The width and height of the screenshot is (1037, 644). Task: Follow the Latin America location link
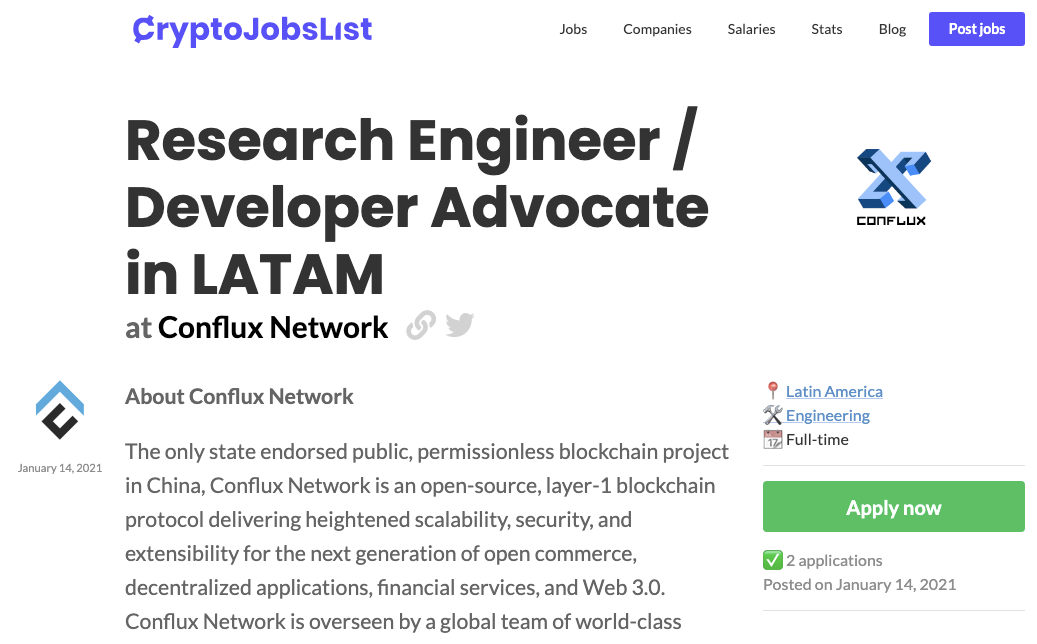point(834,391)
